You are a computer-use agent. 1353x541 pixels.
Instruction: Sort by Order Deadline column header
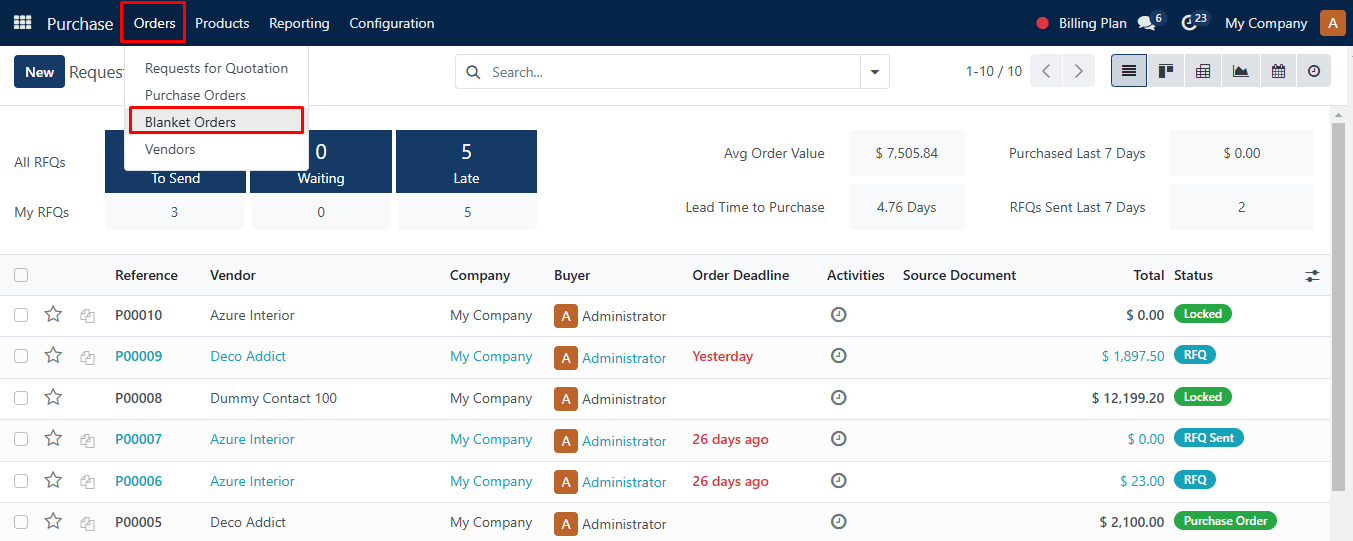click(x=740, y=275)
